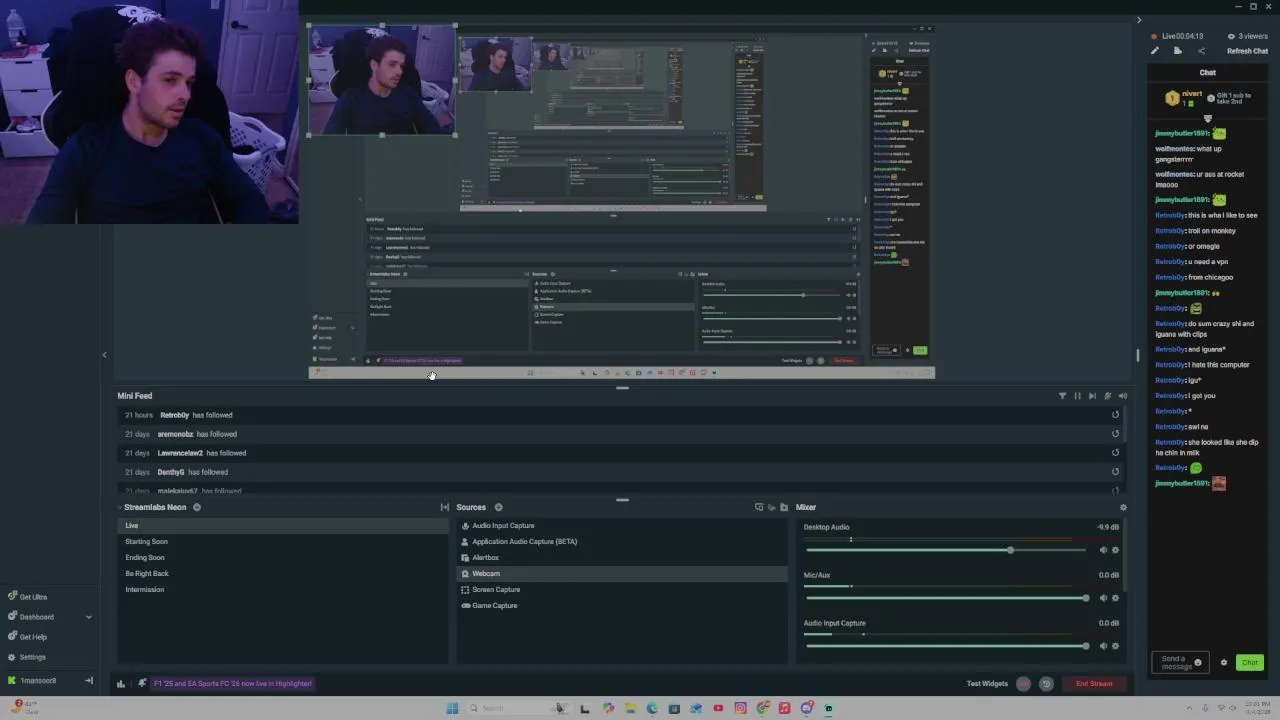The image size is (1280, 720).
Task: Select the Live scene
Action: tap(283, 526)
